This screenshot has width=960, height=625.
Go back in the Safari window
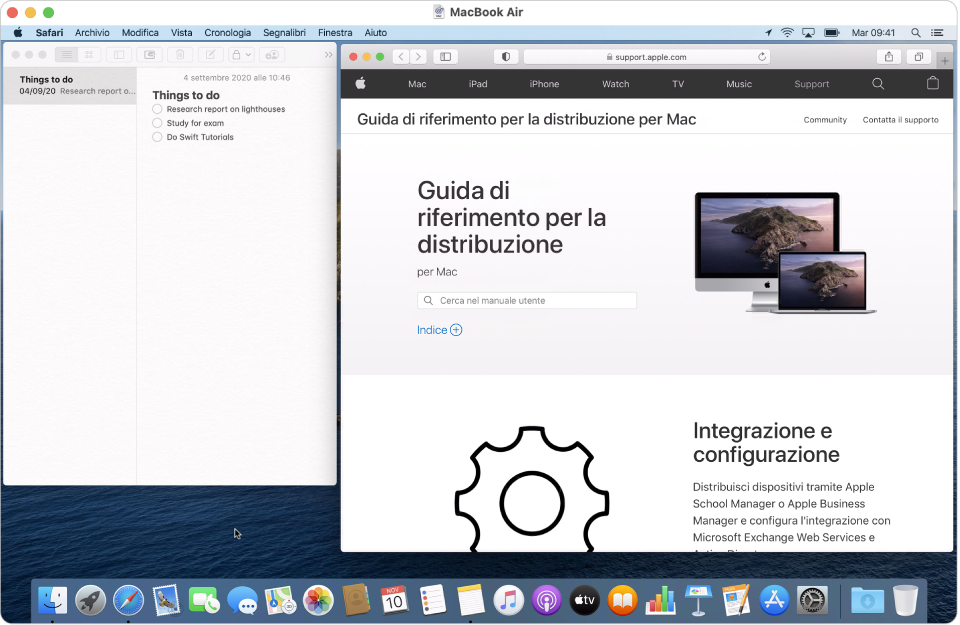pyautogui.click(x=401, y=57)
